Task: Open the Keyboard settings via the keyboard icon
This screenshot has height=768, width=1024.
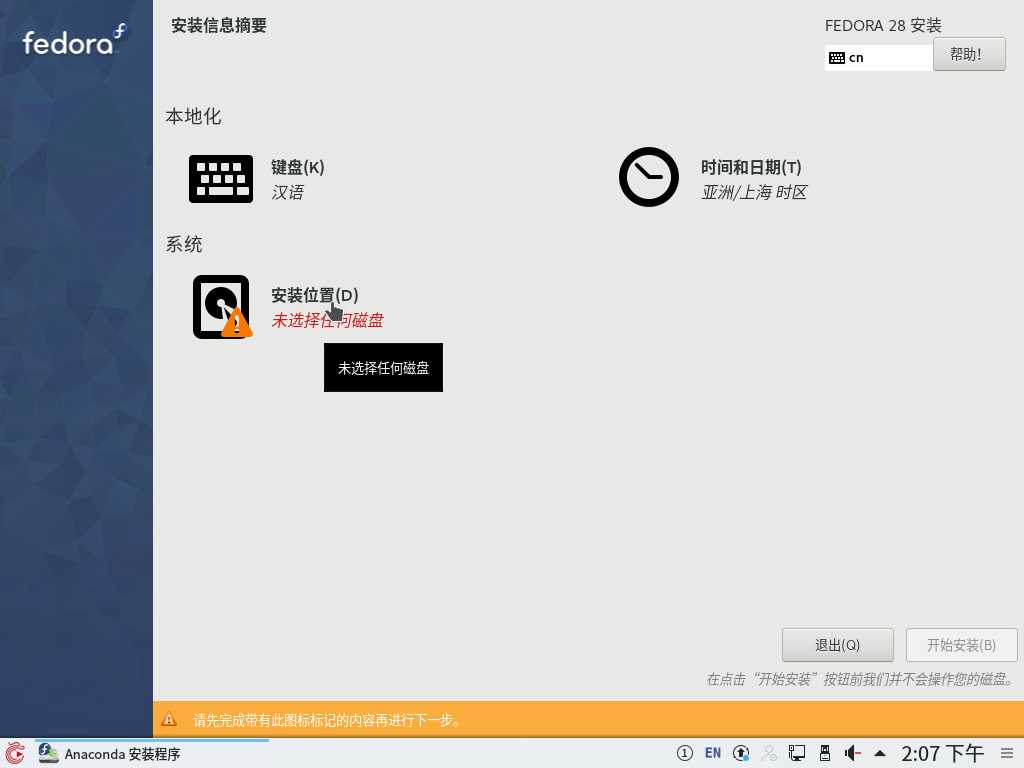Action: [221, 179]
